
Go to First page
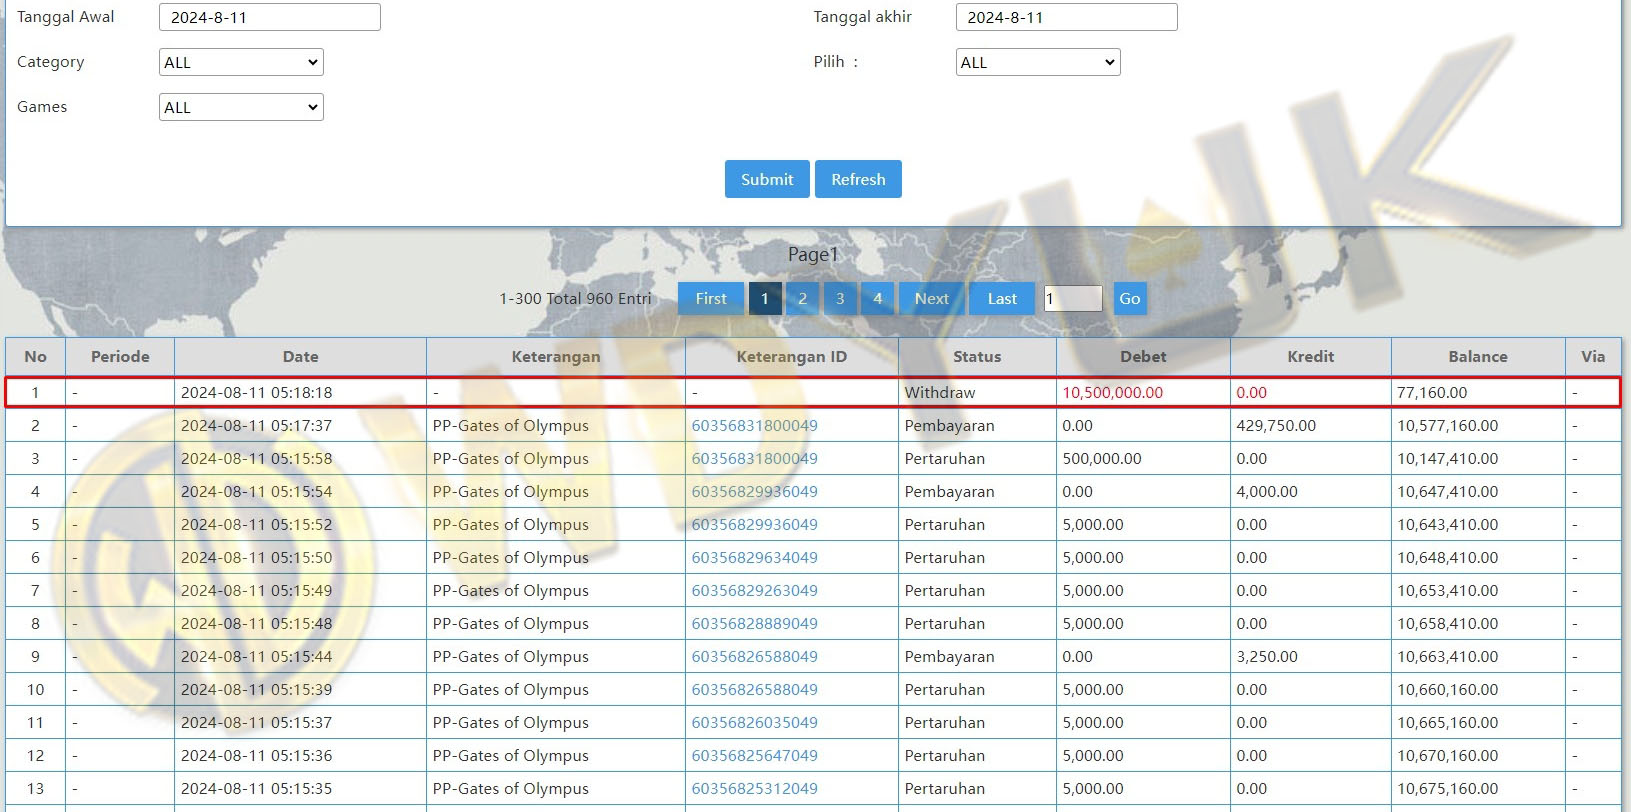coord(711,298)
